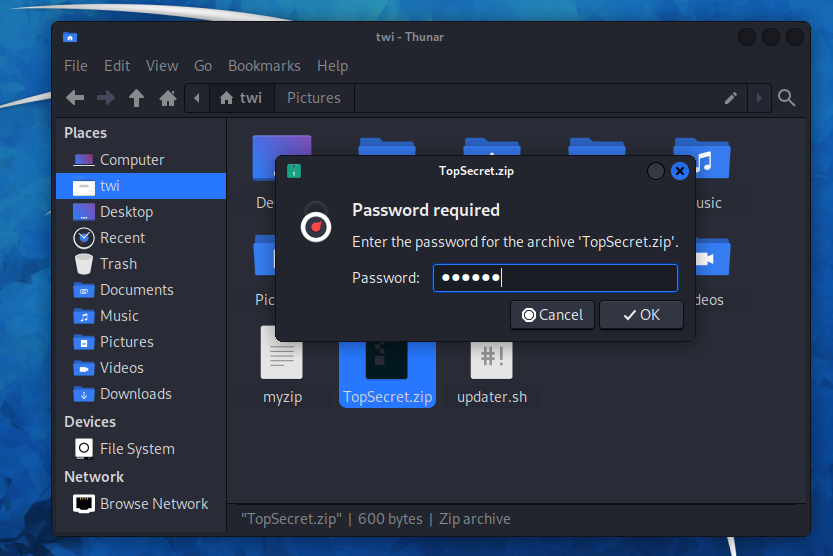Screen dimensions: 833x556
Task: Click the up arrow parent folder icon
Action: coord(137,98)
